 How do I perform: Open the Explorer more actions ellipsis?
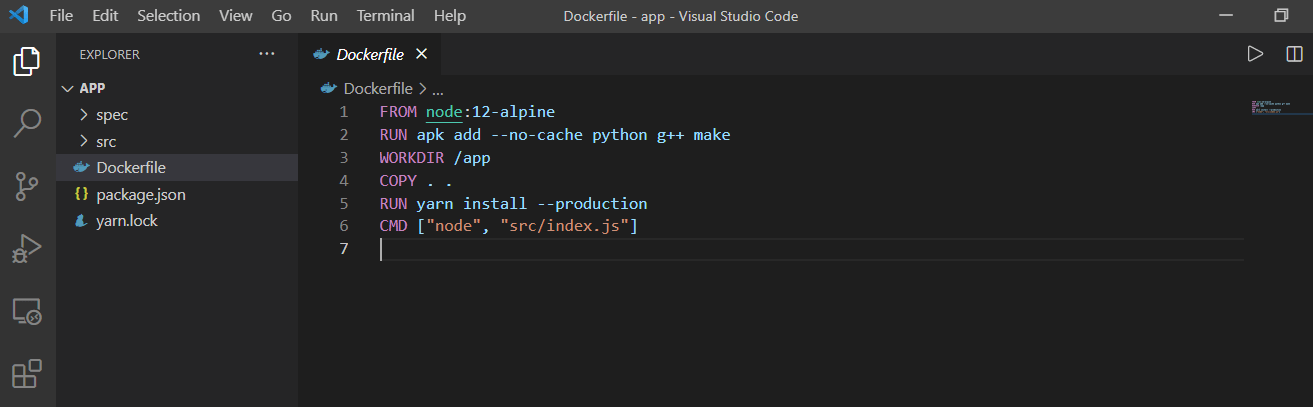pos(266,54)
